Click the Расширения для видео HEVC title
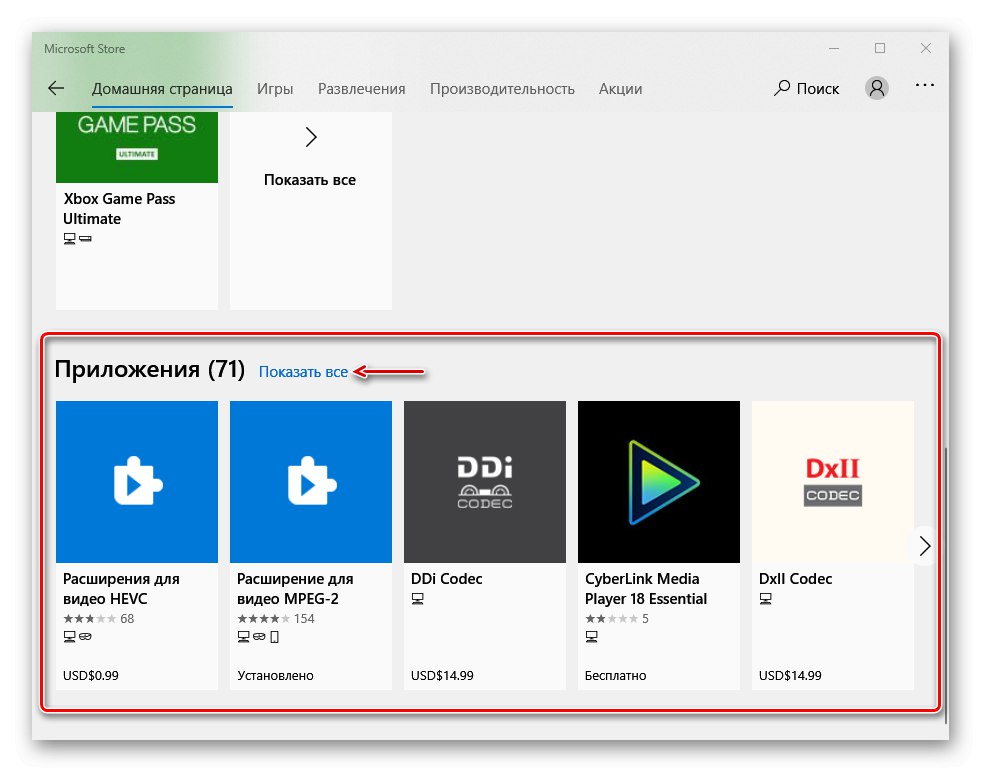 tap(121, 589)
